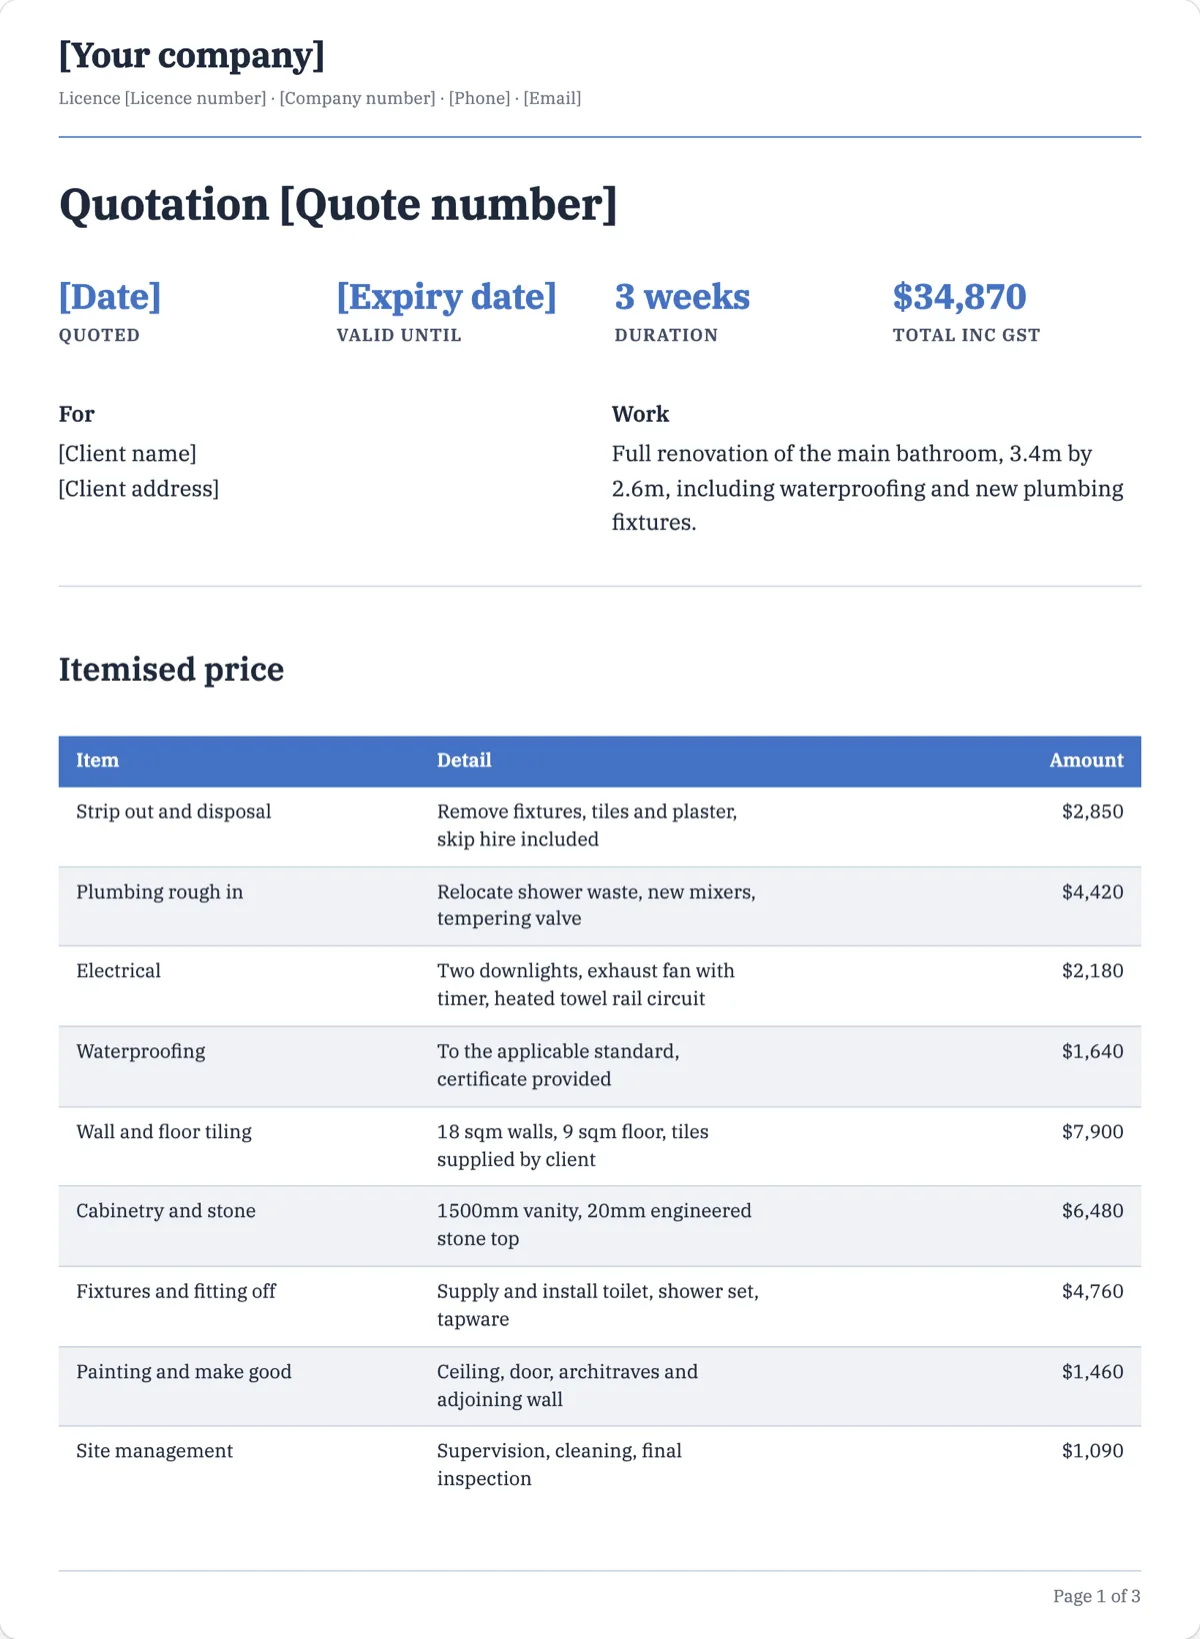This screenshot has width=1200, height=1639.
Task: Select the [Client name] placeholder
Action: point(127,454)
